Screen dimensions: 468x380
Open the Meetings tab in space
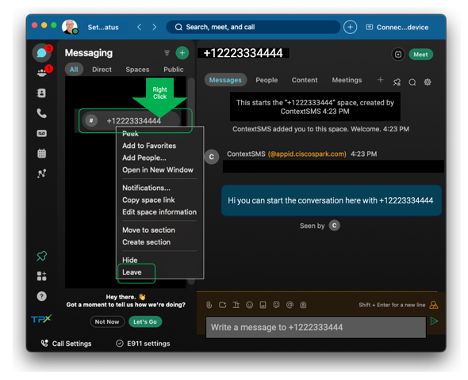click(347, 80)
